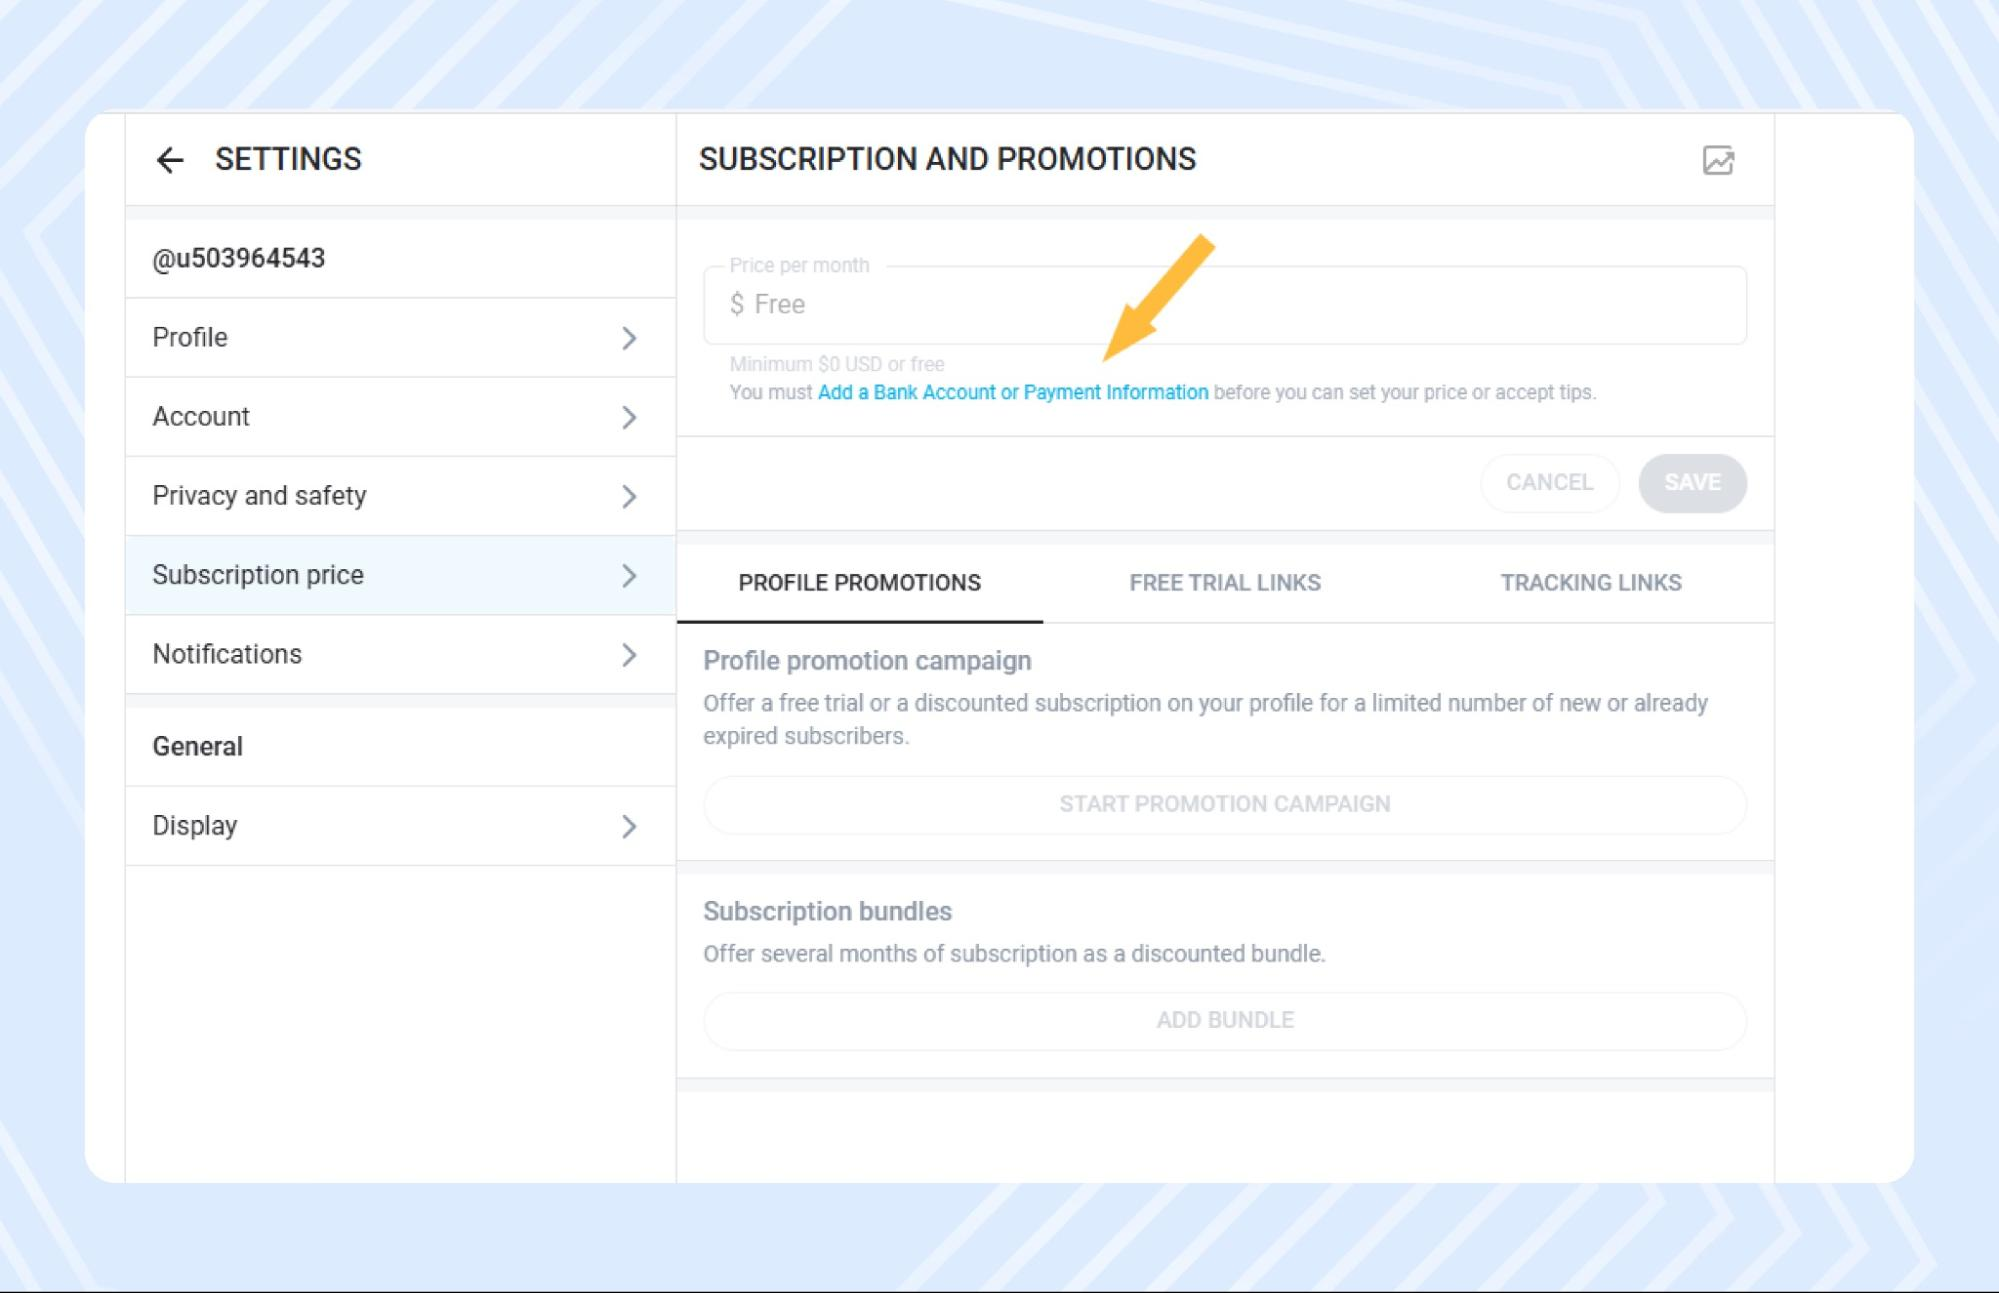The height and width of the screenshot is (1293, 1999).
Task: Click Start Promotion Campaign button
Action: [1224, 804]
